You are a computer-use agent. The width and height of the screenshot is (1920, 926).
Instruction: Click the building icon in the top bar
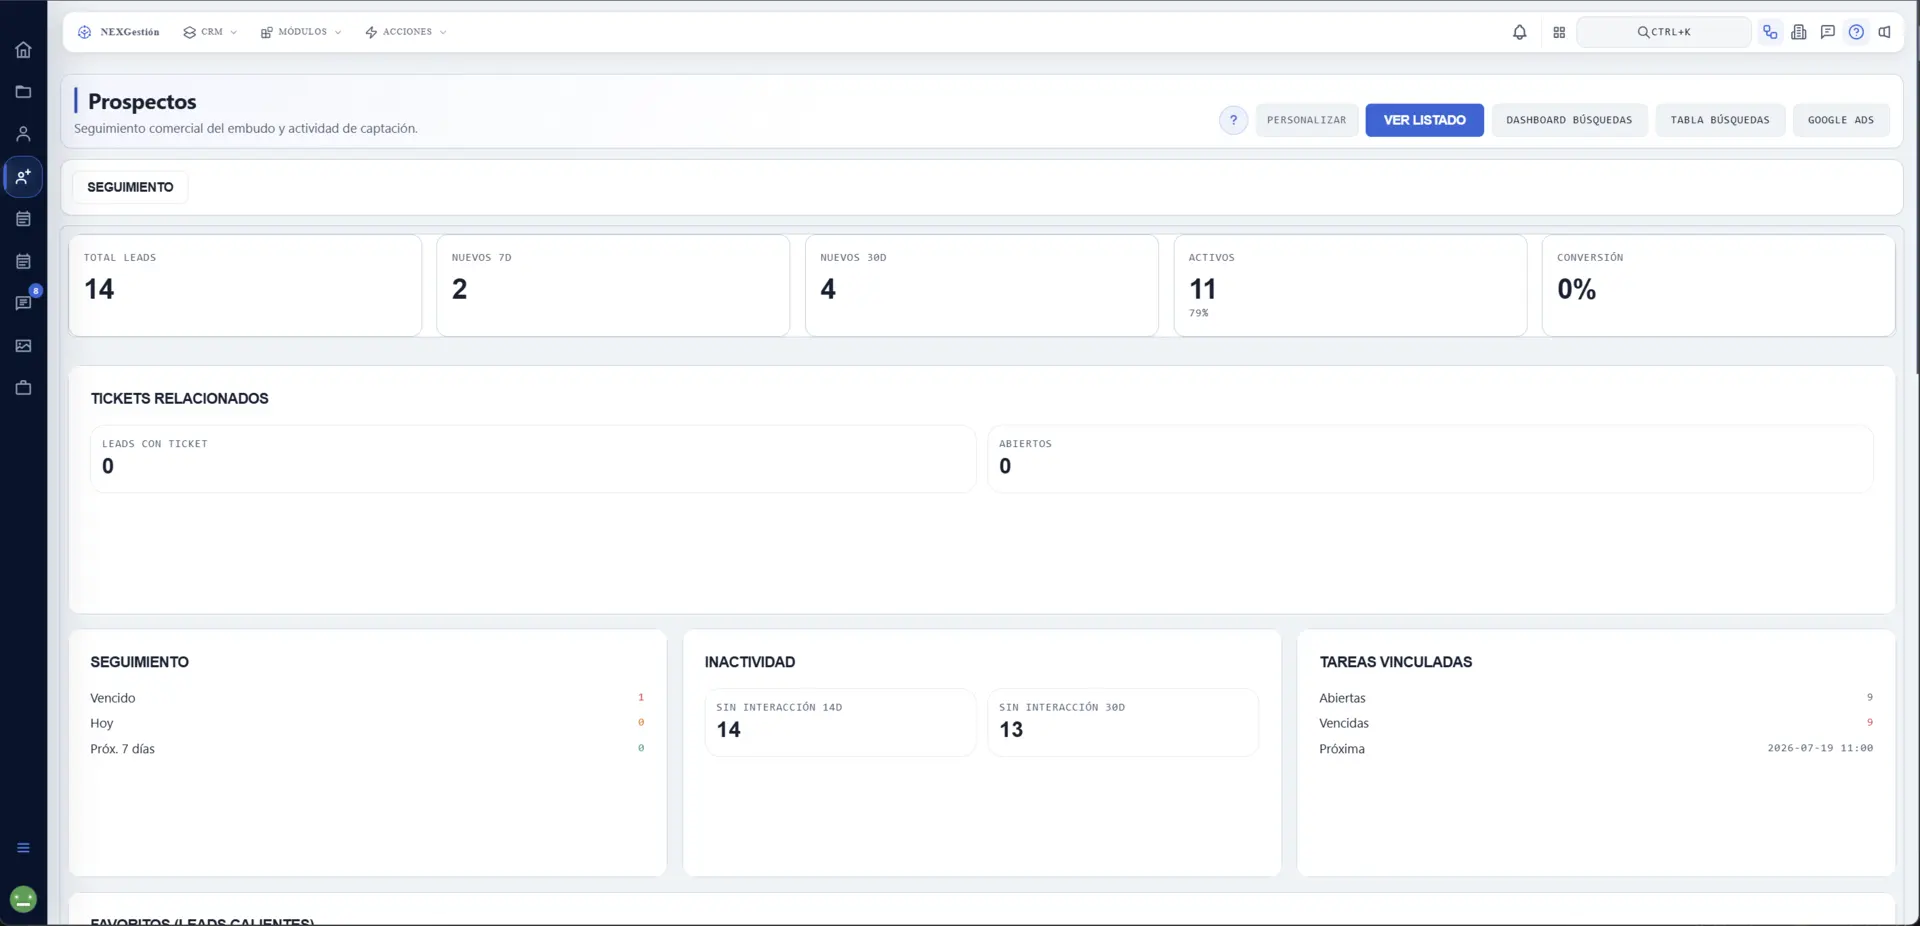pyautogui.click(x=1799, y=32)
